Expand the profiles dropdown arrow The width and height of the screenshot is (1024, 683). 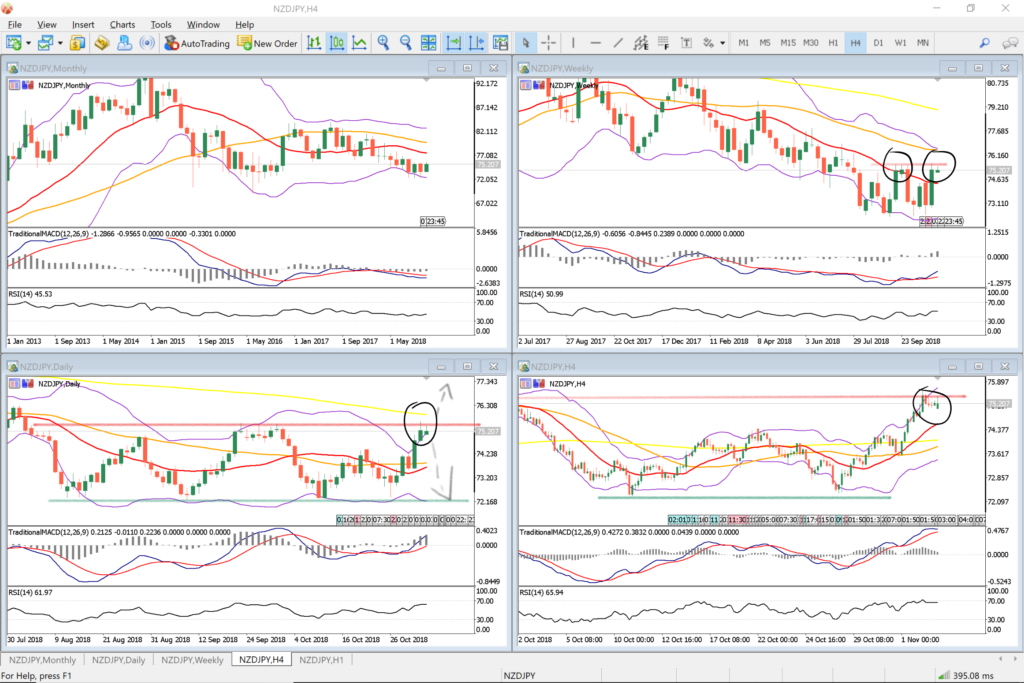click(x=60, y=43)
